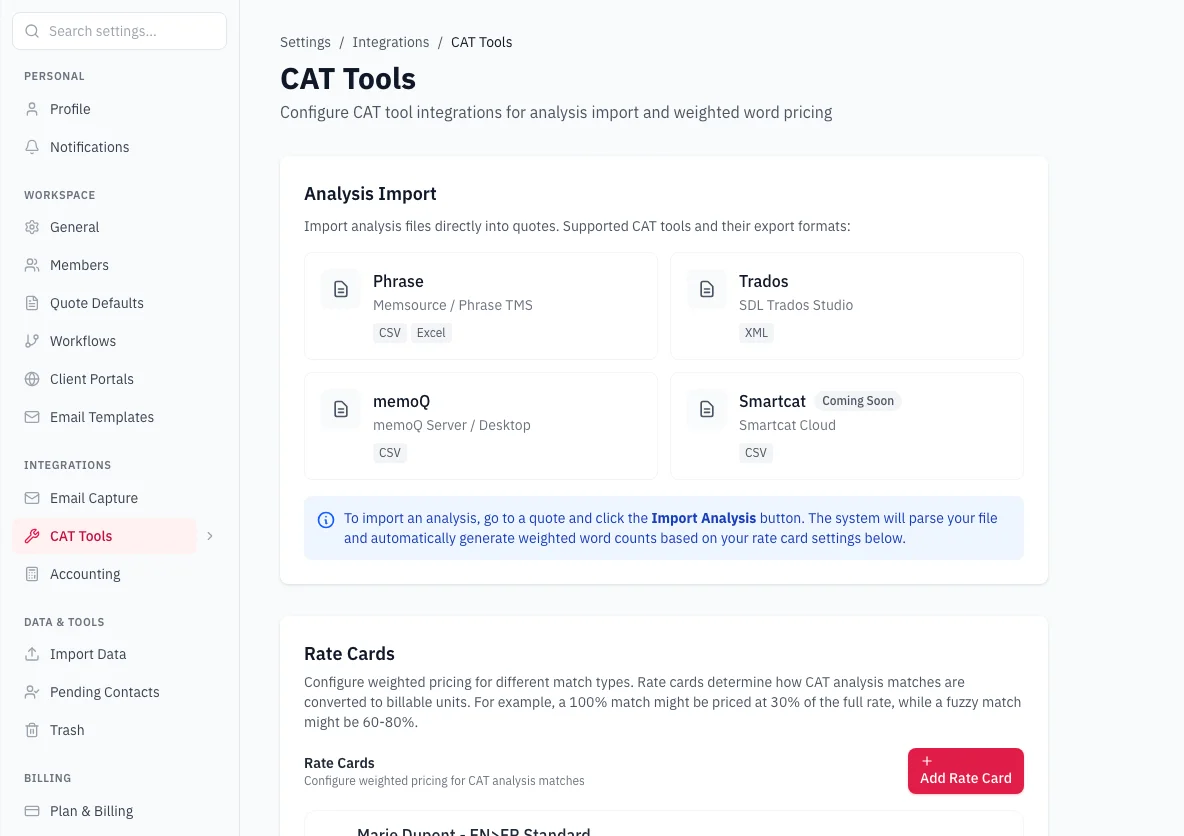Screen dimensions: 1184x836
Task: Select the Client Portals globe icon
Action: (x=31, y=379)
